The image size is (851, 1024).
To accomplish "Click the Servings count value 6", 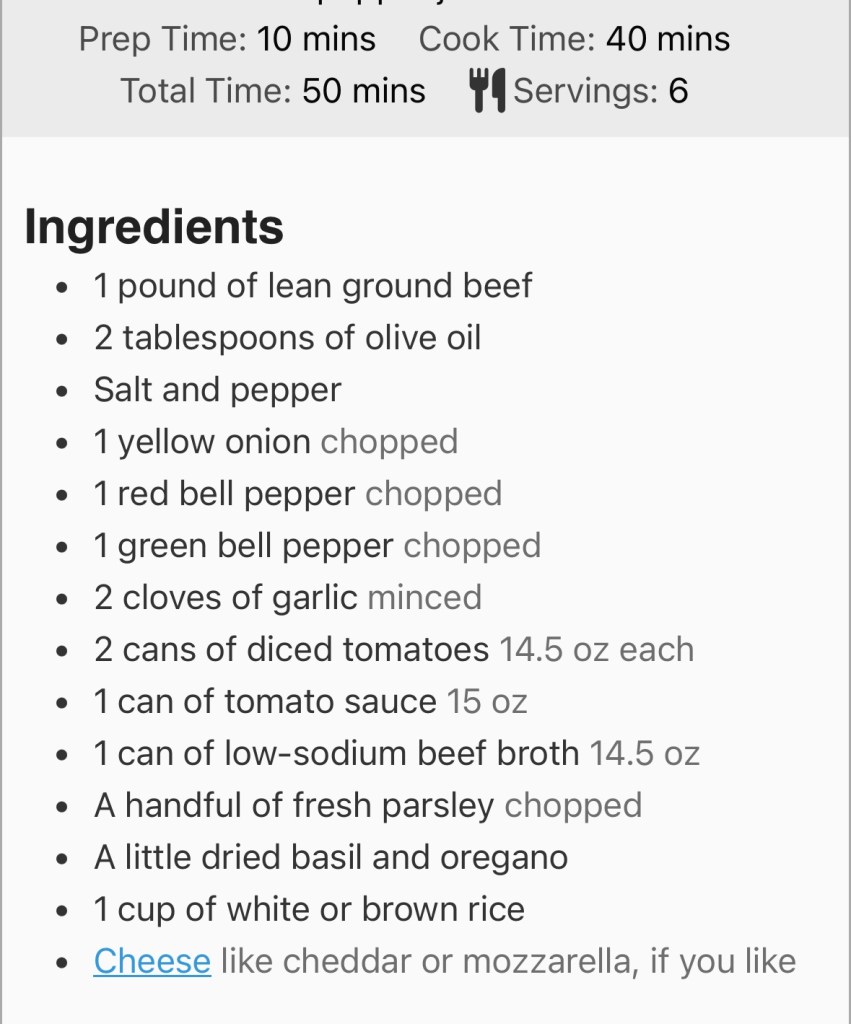I will point(678,91).
